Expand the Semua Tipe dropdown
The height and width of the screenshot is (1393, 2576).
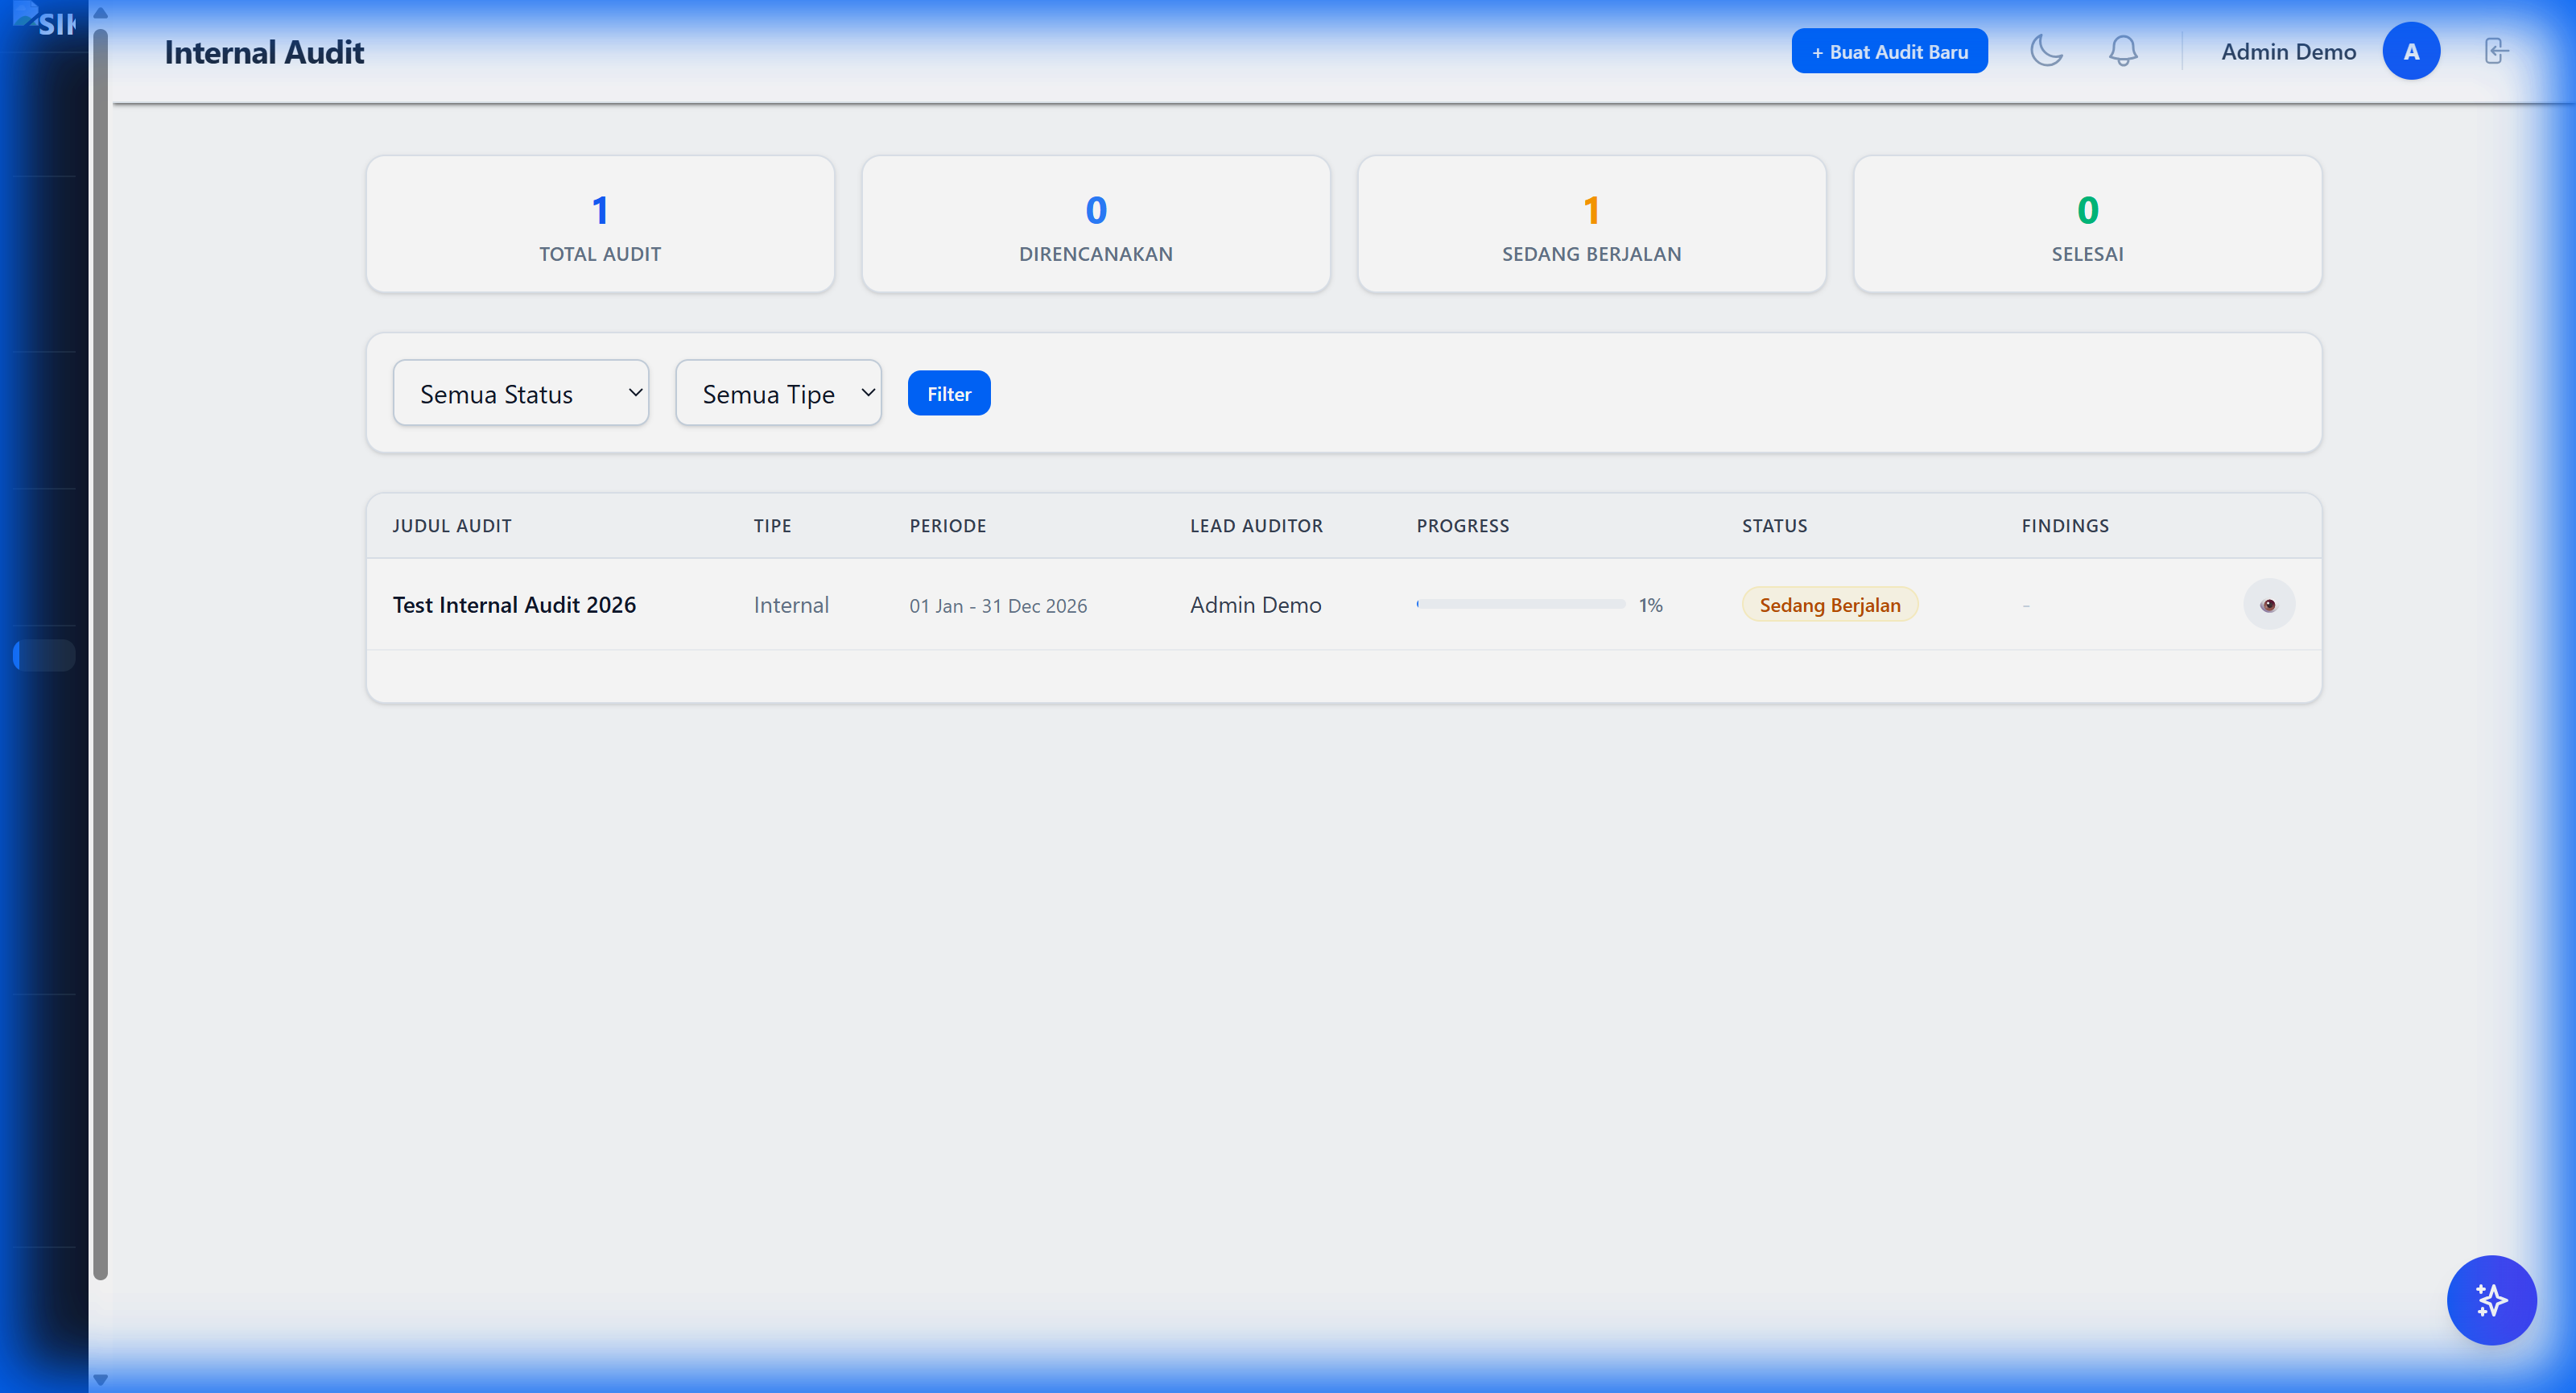(x=778, y=393)
